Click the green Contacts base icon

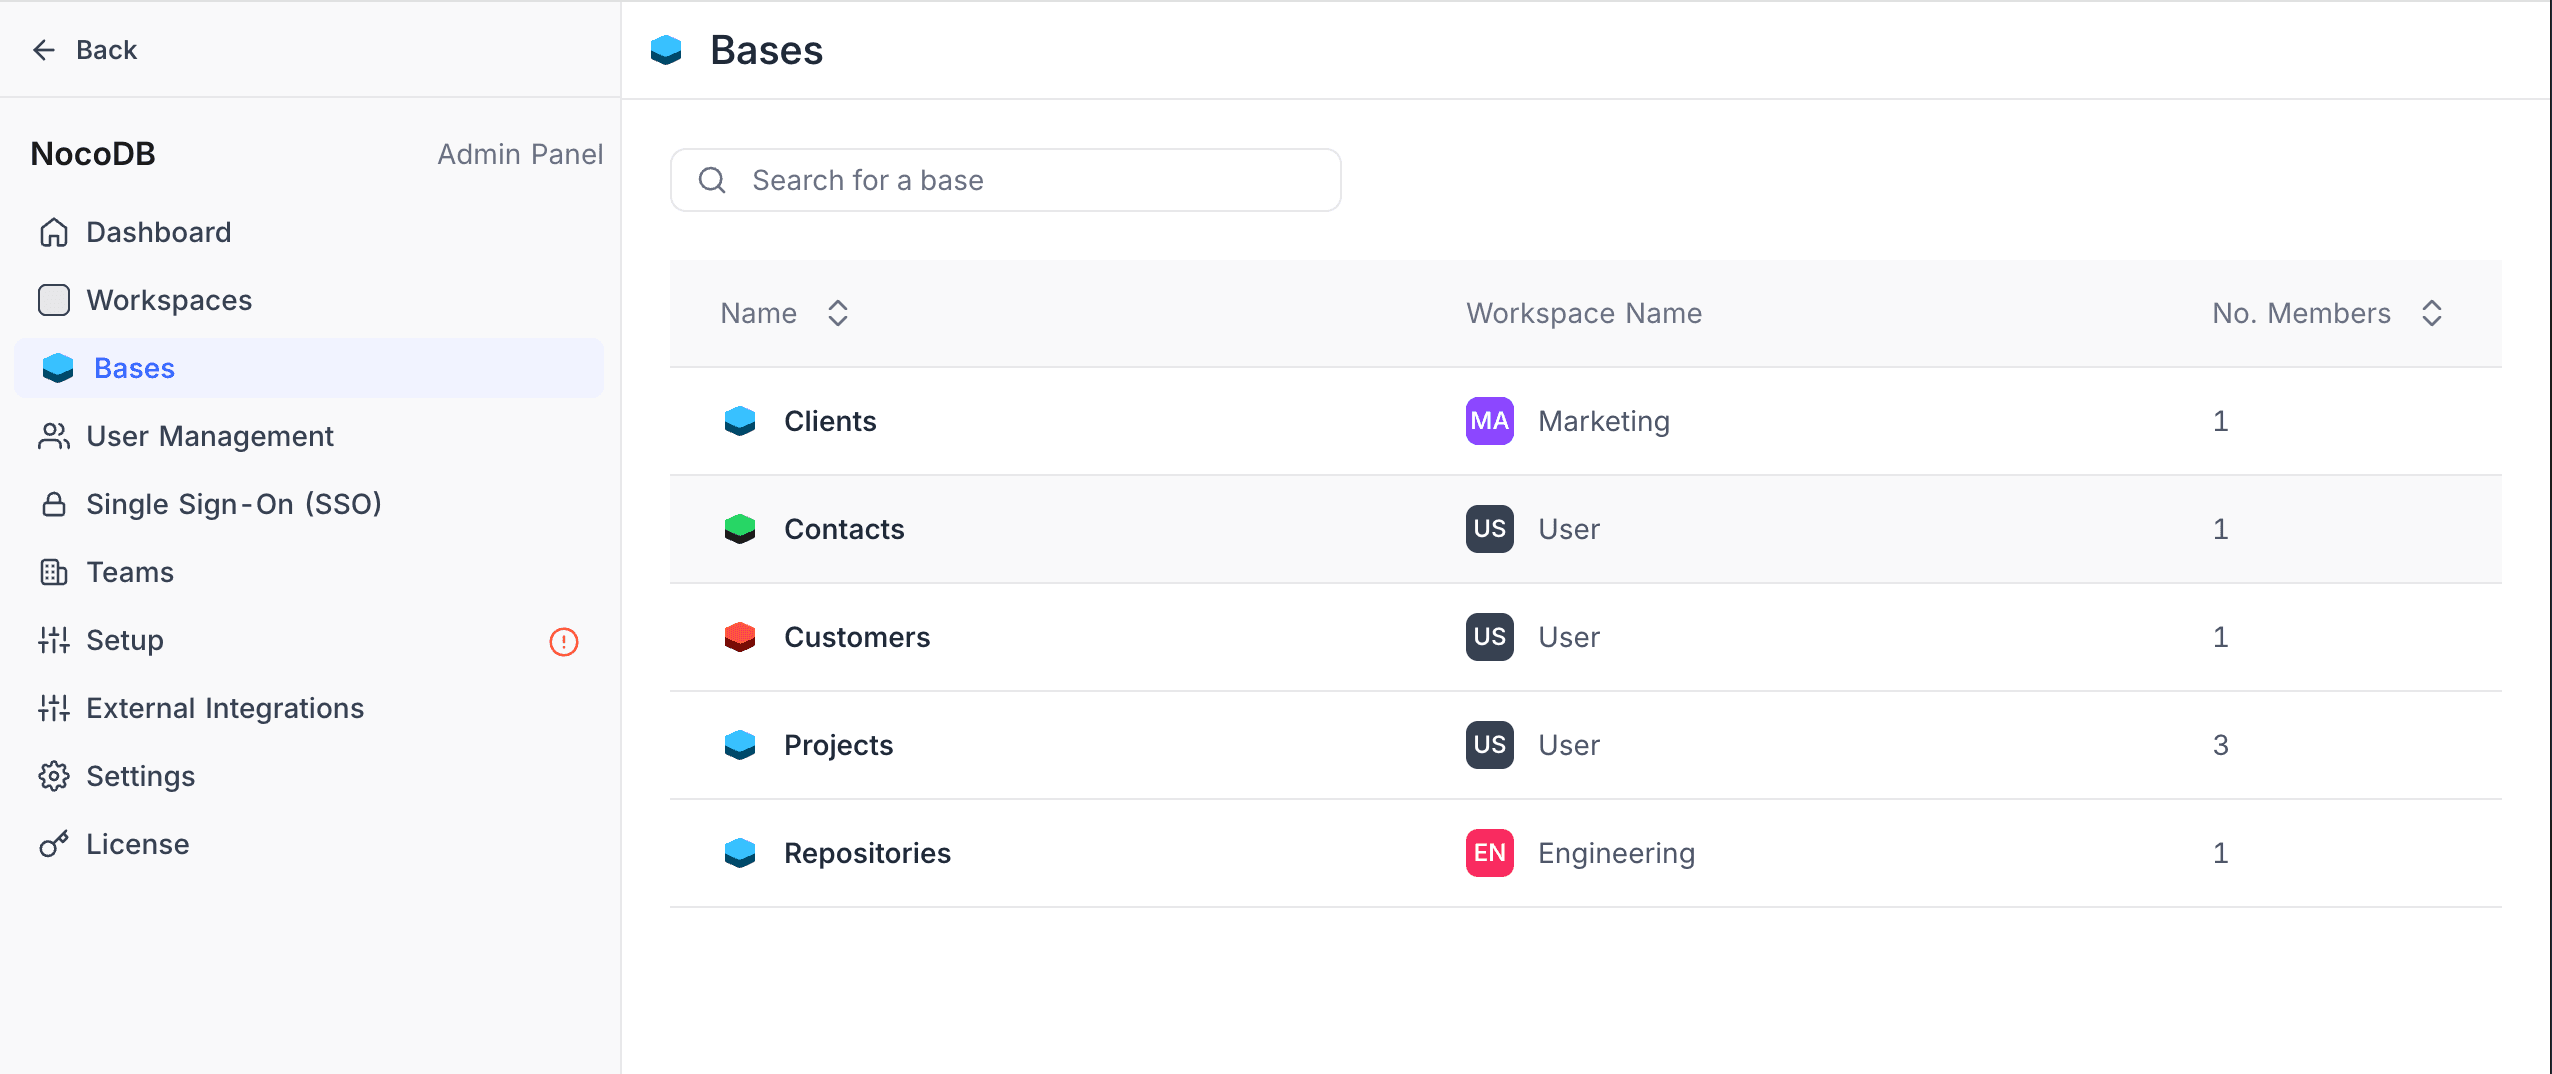pos(740,529)
